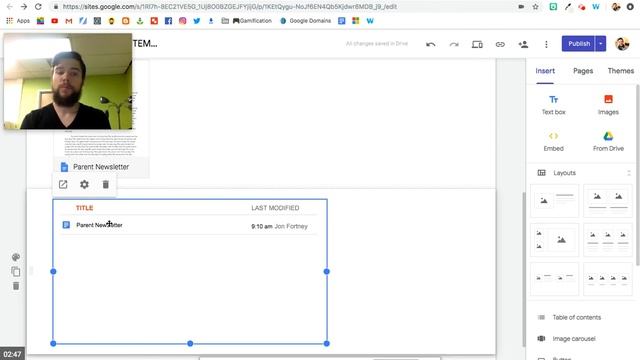Viewport: 640px width, 360px height.
Task: Copy published site link icon
Action: coord(500,44)
